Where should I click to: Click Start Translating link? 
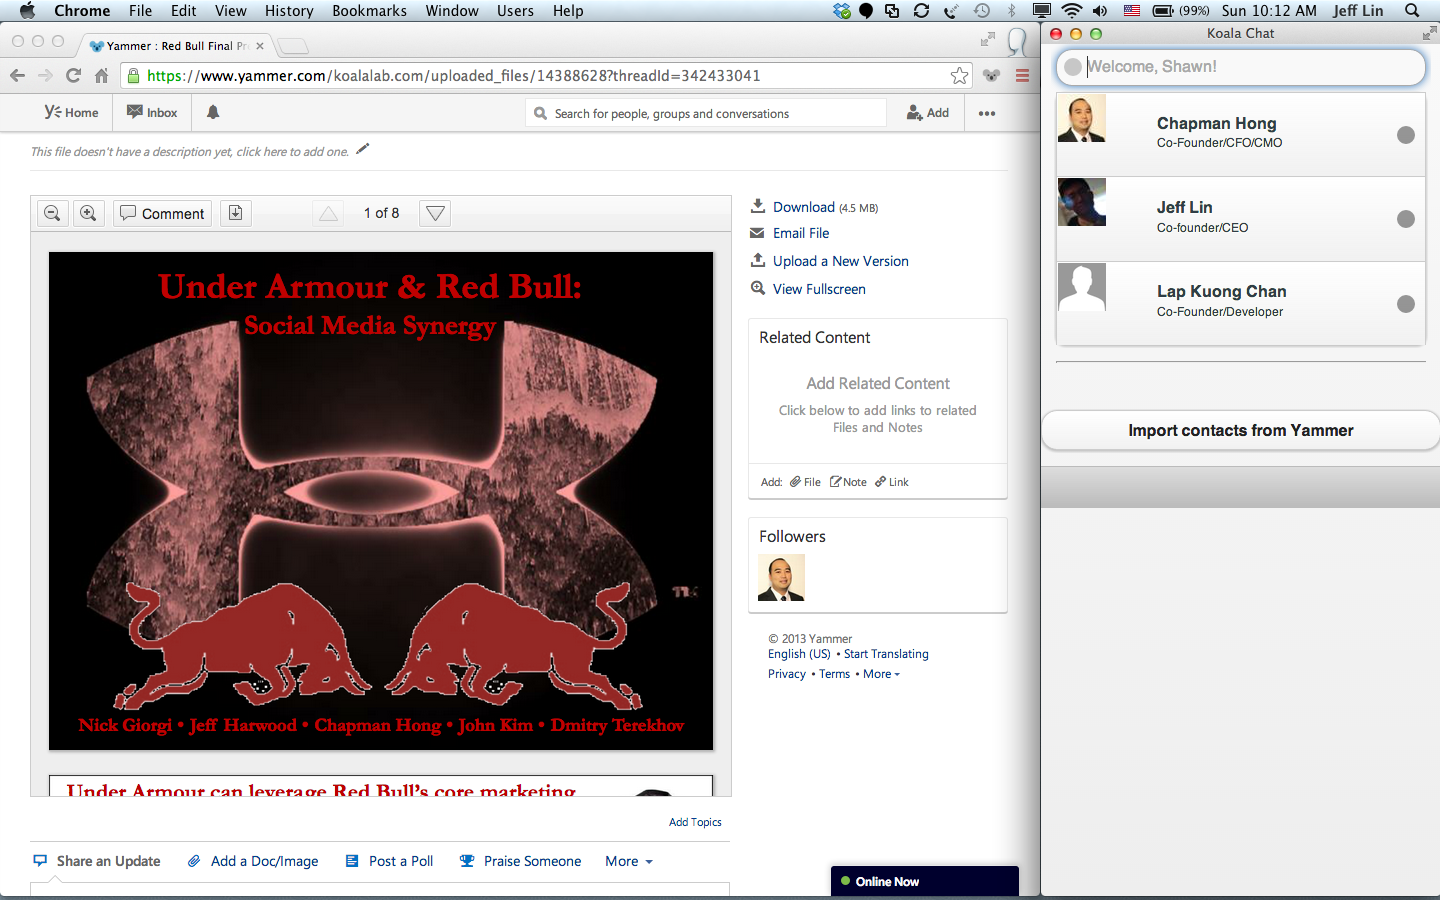pyautogui.click(x=886, y=654)
